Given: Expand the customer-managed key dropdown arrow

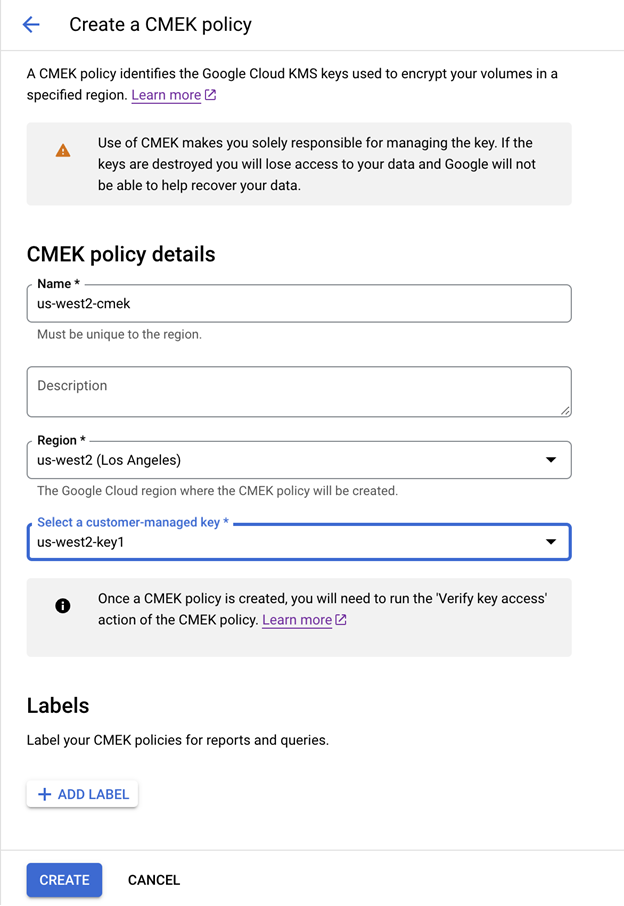Looking at the screenshot, I should click(550, 542).
